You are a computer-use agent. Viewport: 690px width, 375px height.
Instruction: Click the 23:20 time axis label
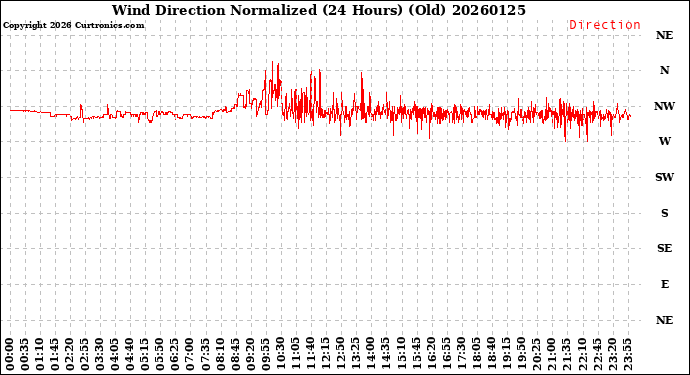pos(612,355)
